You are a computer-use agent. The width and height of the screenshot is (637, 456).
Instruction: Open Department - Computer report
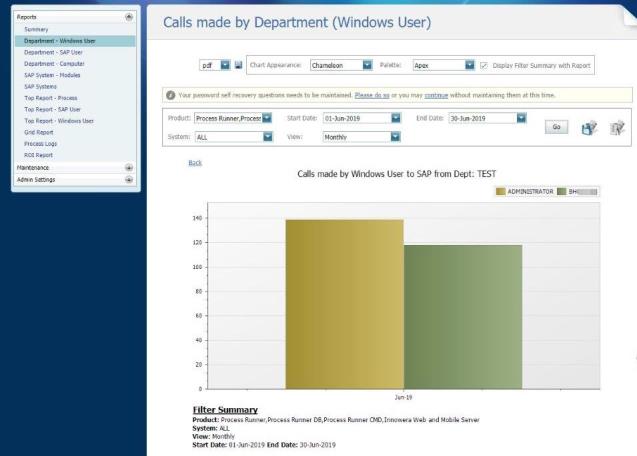point(54,64)
